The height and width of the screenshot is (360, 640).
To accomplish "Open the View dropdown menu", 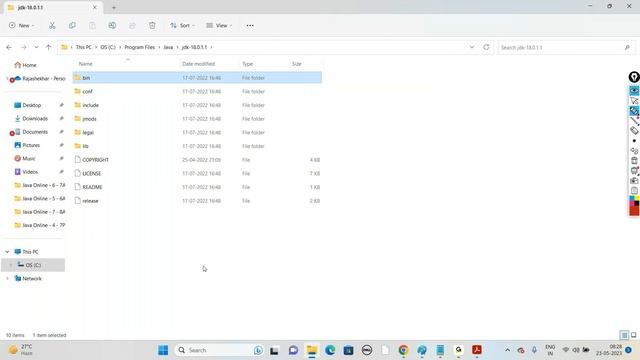I will (x=219, y=25).
